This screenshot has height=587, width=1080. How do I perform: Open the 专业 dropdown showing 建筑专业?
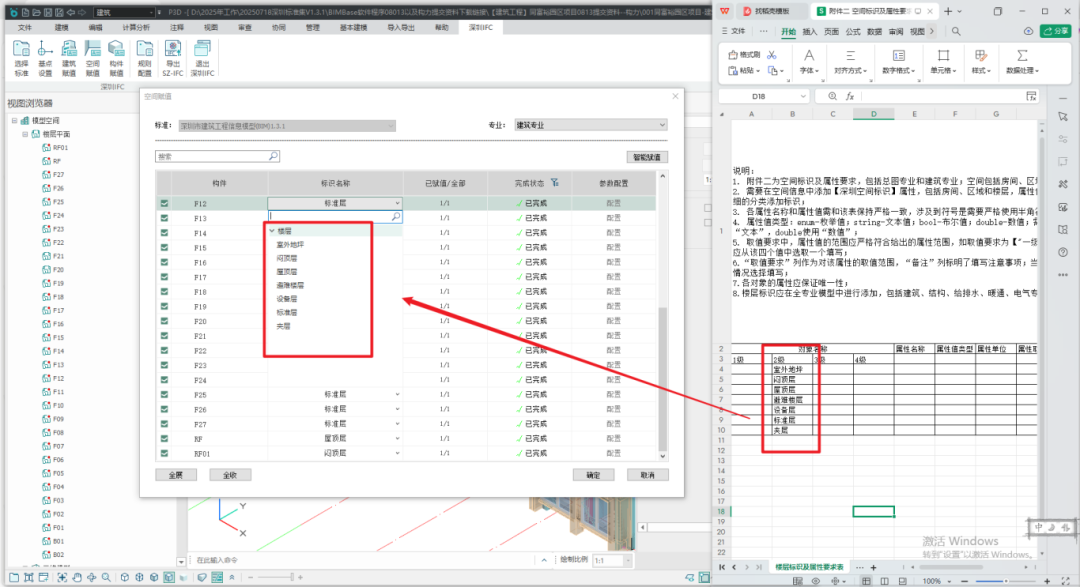pos(589,125)
